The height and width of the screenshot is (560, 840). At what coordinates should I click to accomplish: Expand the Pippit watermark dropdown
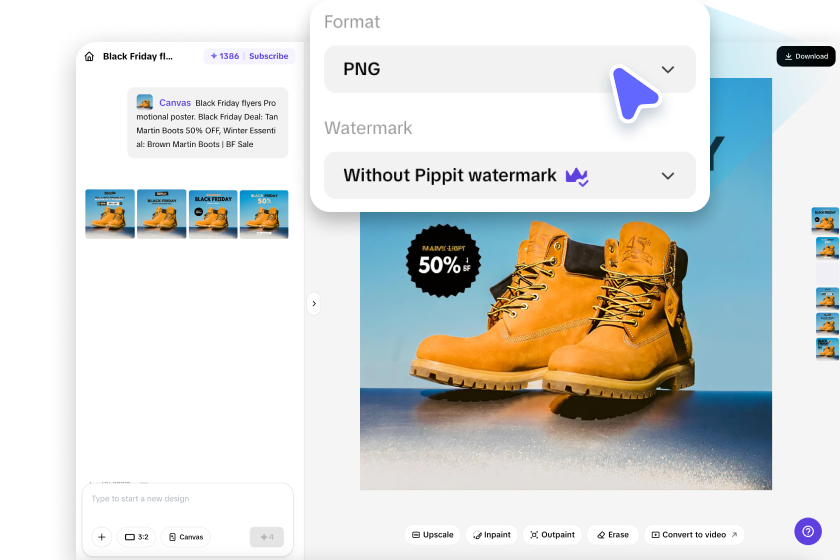click(x=509, y=176)
